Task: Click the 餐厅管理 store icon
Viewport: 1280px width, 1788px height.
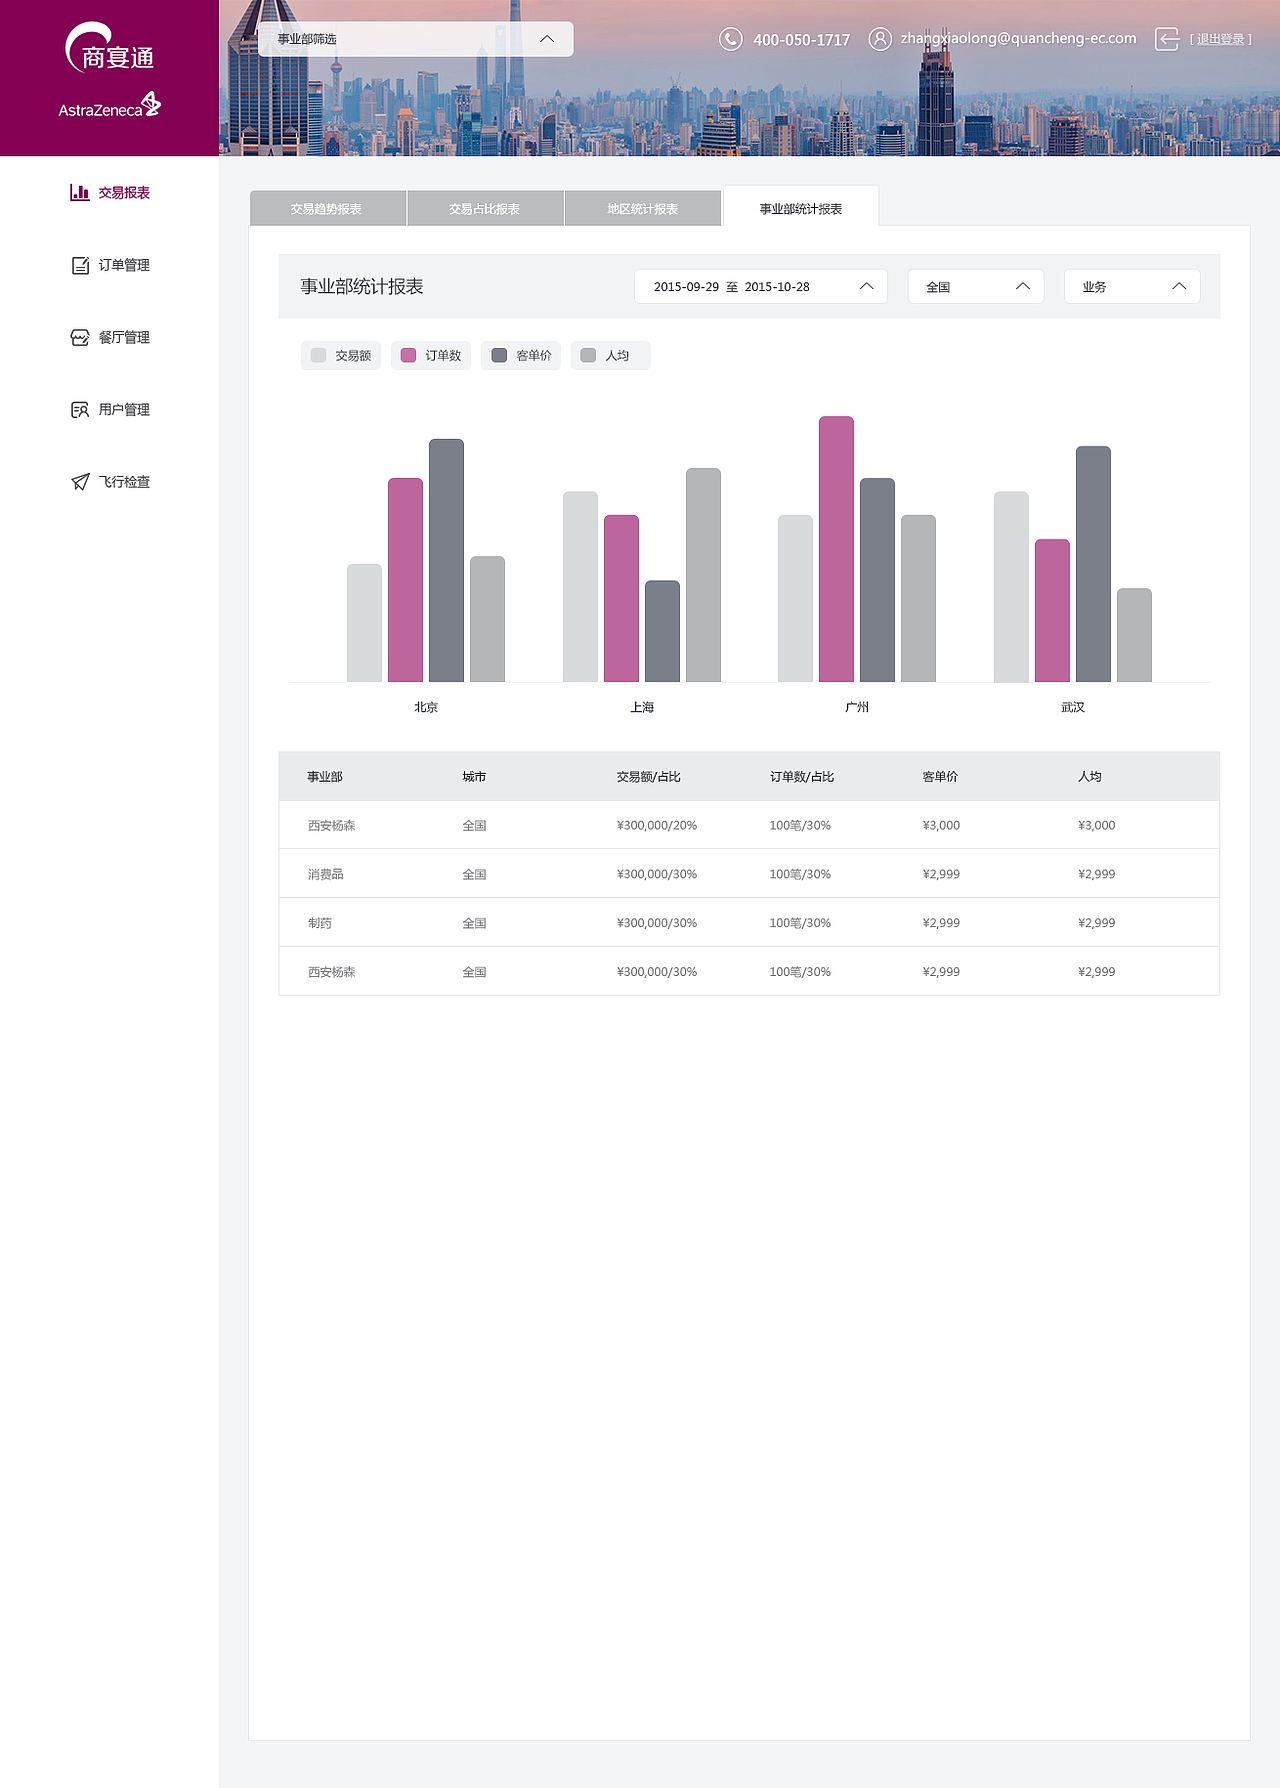Action: [x=80, y=337]
